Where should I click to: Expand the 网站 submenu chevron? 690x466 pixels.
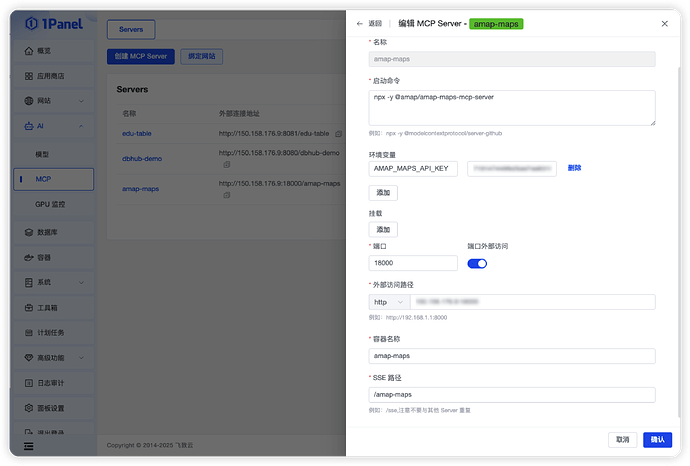point(81,101)
